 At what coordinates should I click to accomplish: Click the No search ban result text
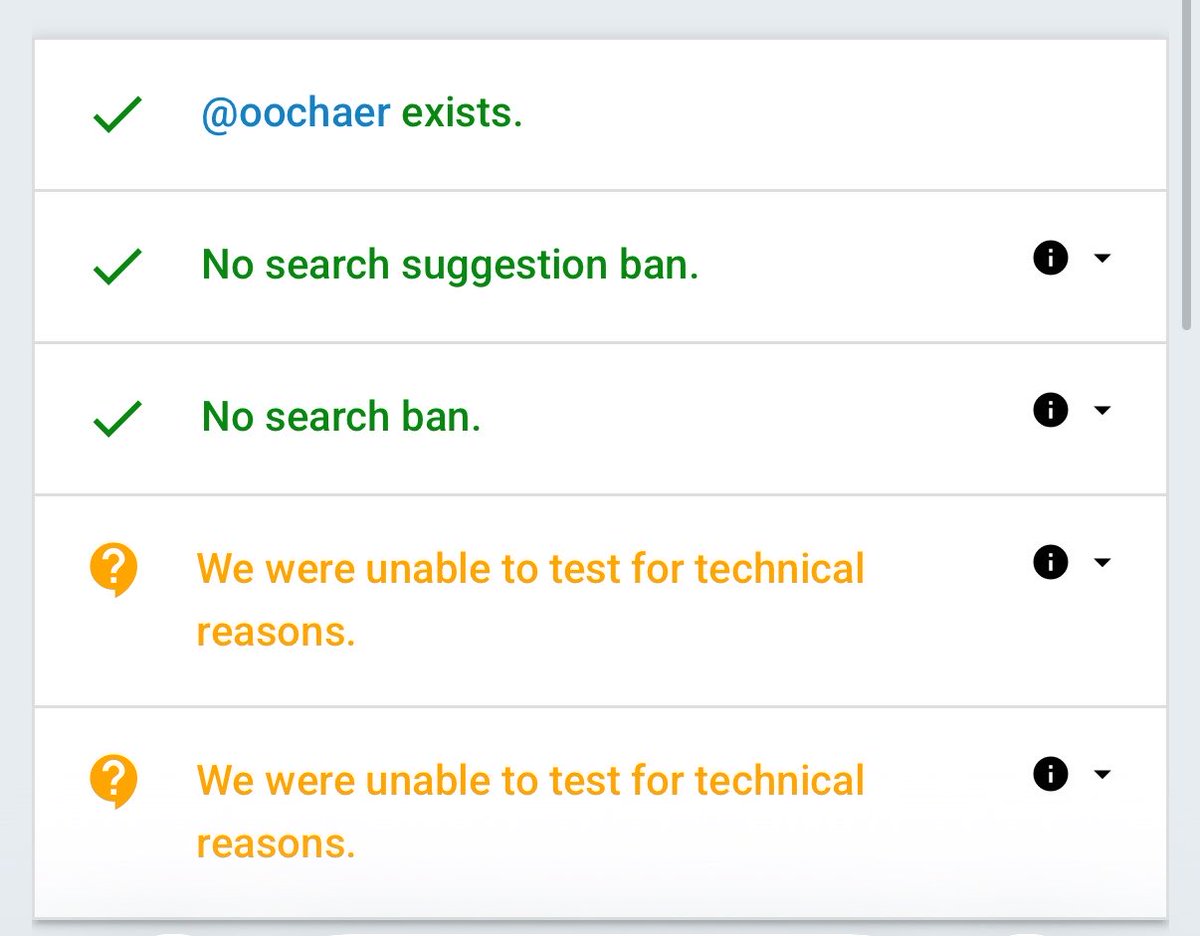[341, 417]
